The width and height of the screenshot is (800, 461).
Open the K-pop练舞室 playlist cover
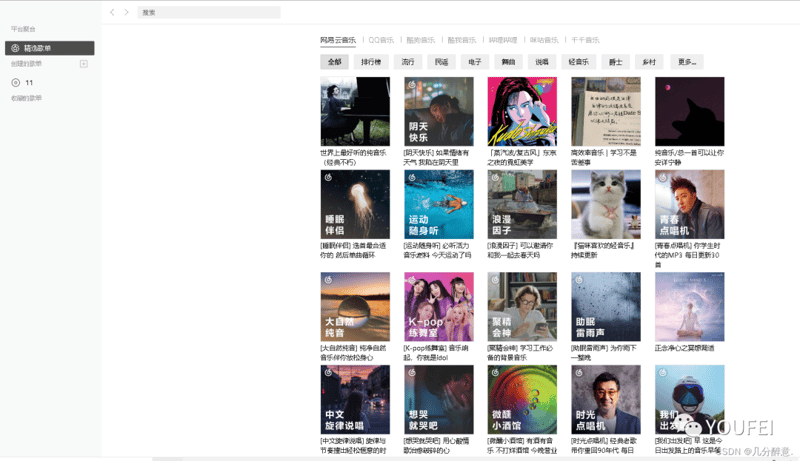point(439,306)
